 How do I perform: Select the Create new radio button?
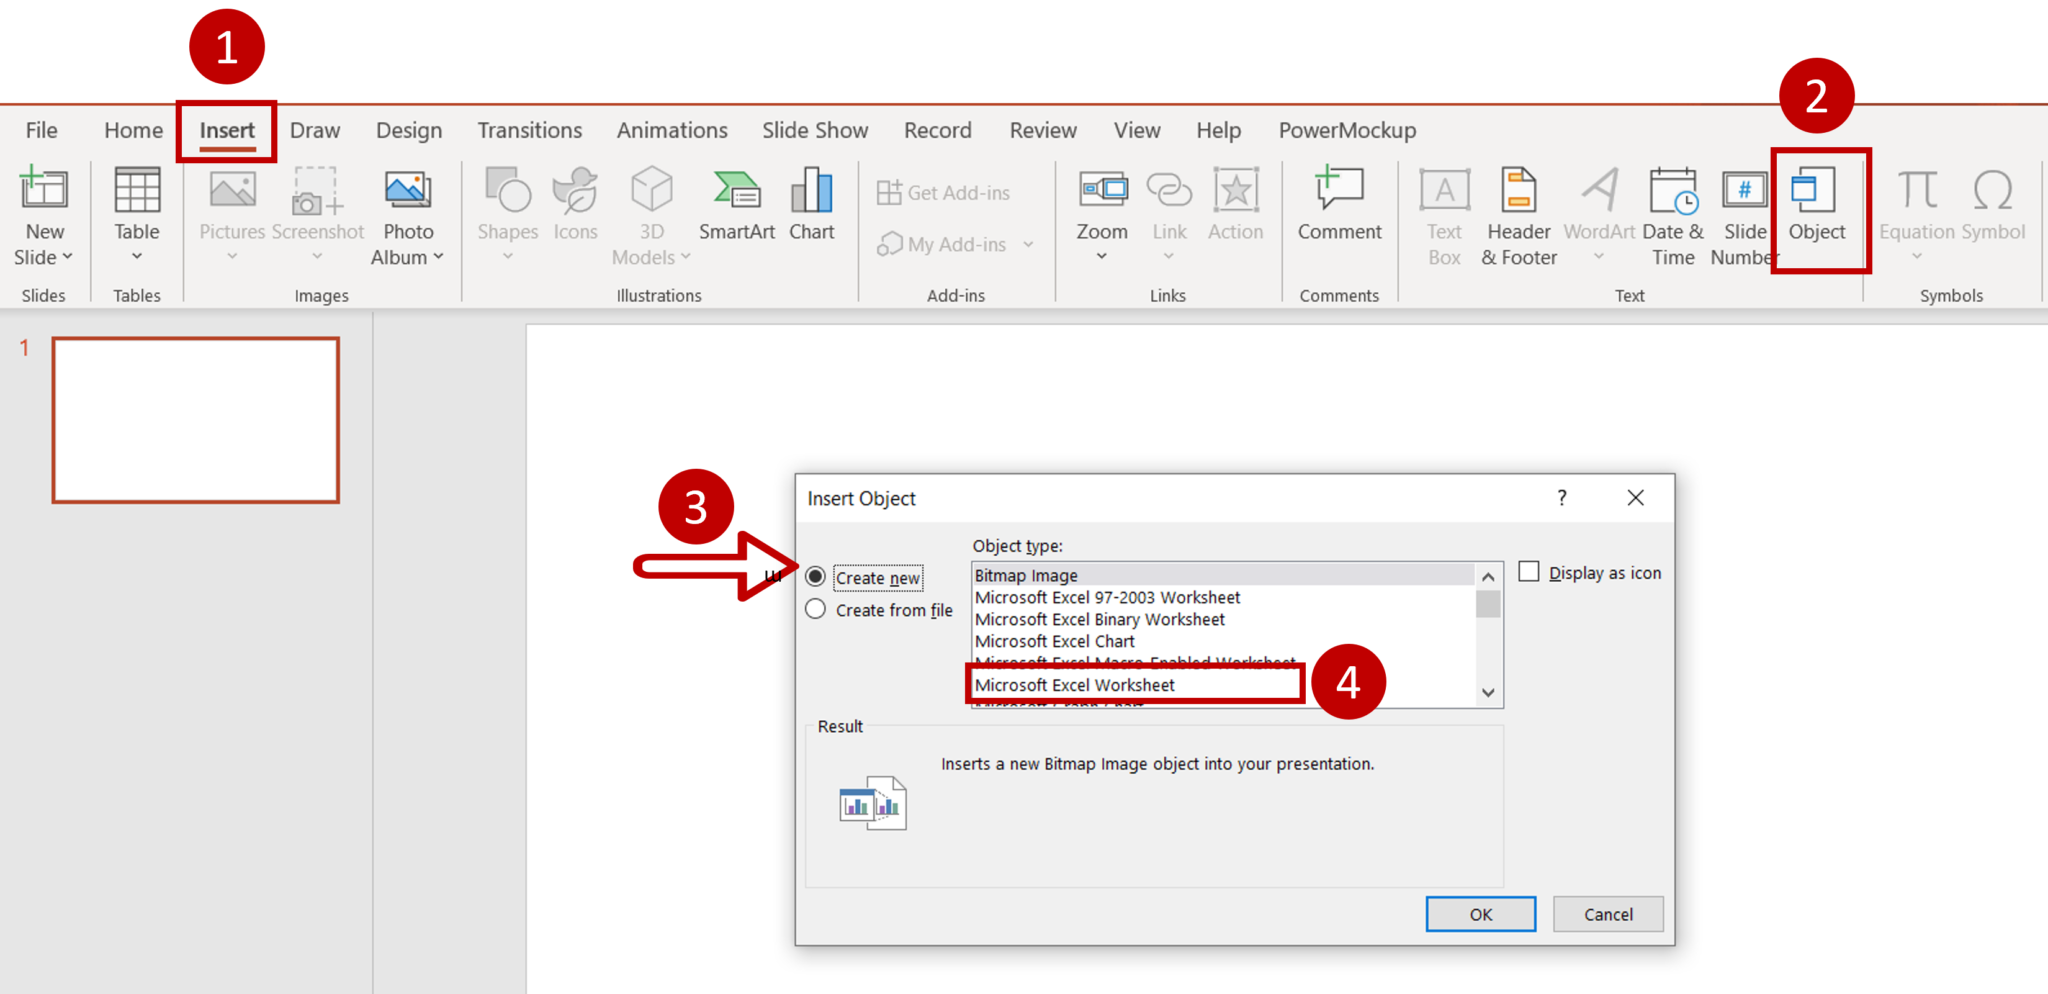pyautogui.click(x=816, y=576)
